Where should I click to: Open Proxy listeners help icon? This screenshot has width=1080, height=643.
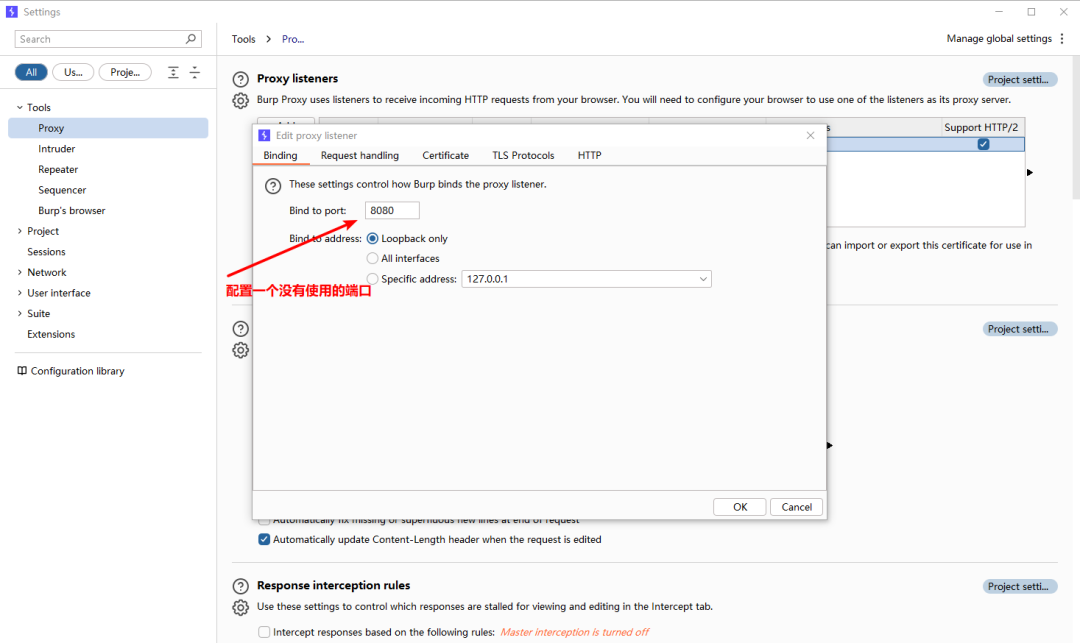(240, 79)
